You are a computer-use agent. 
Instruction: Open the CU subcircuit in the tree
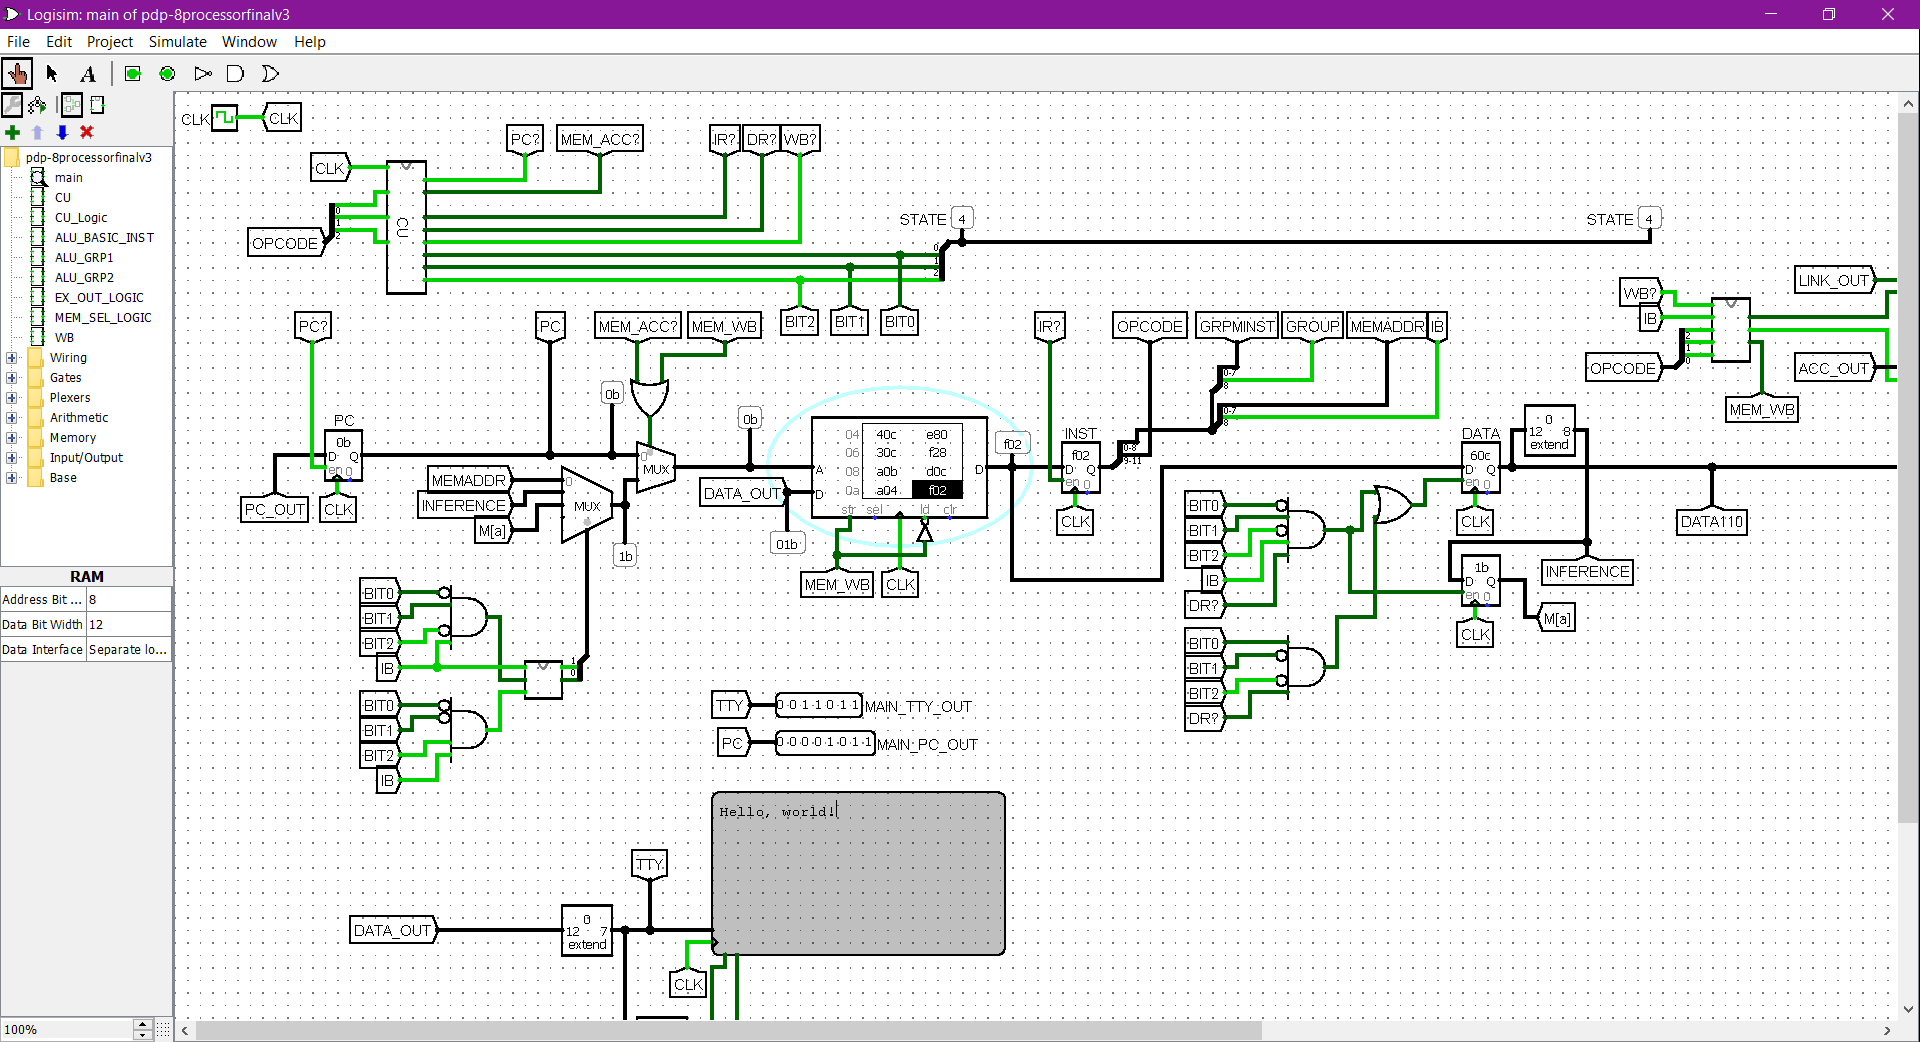(x=63, y=197)
